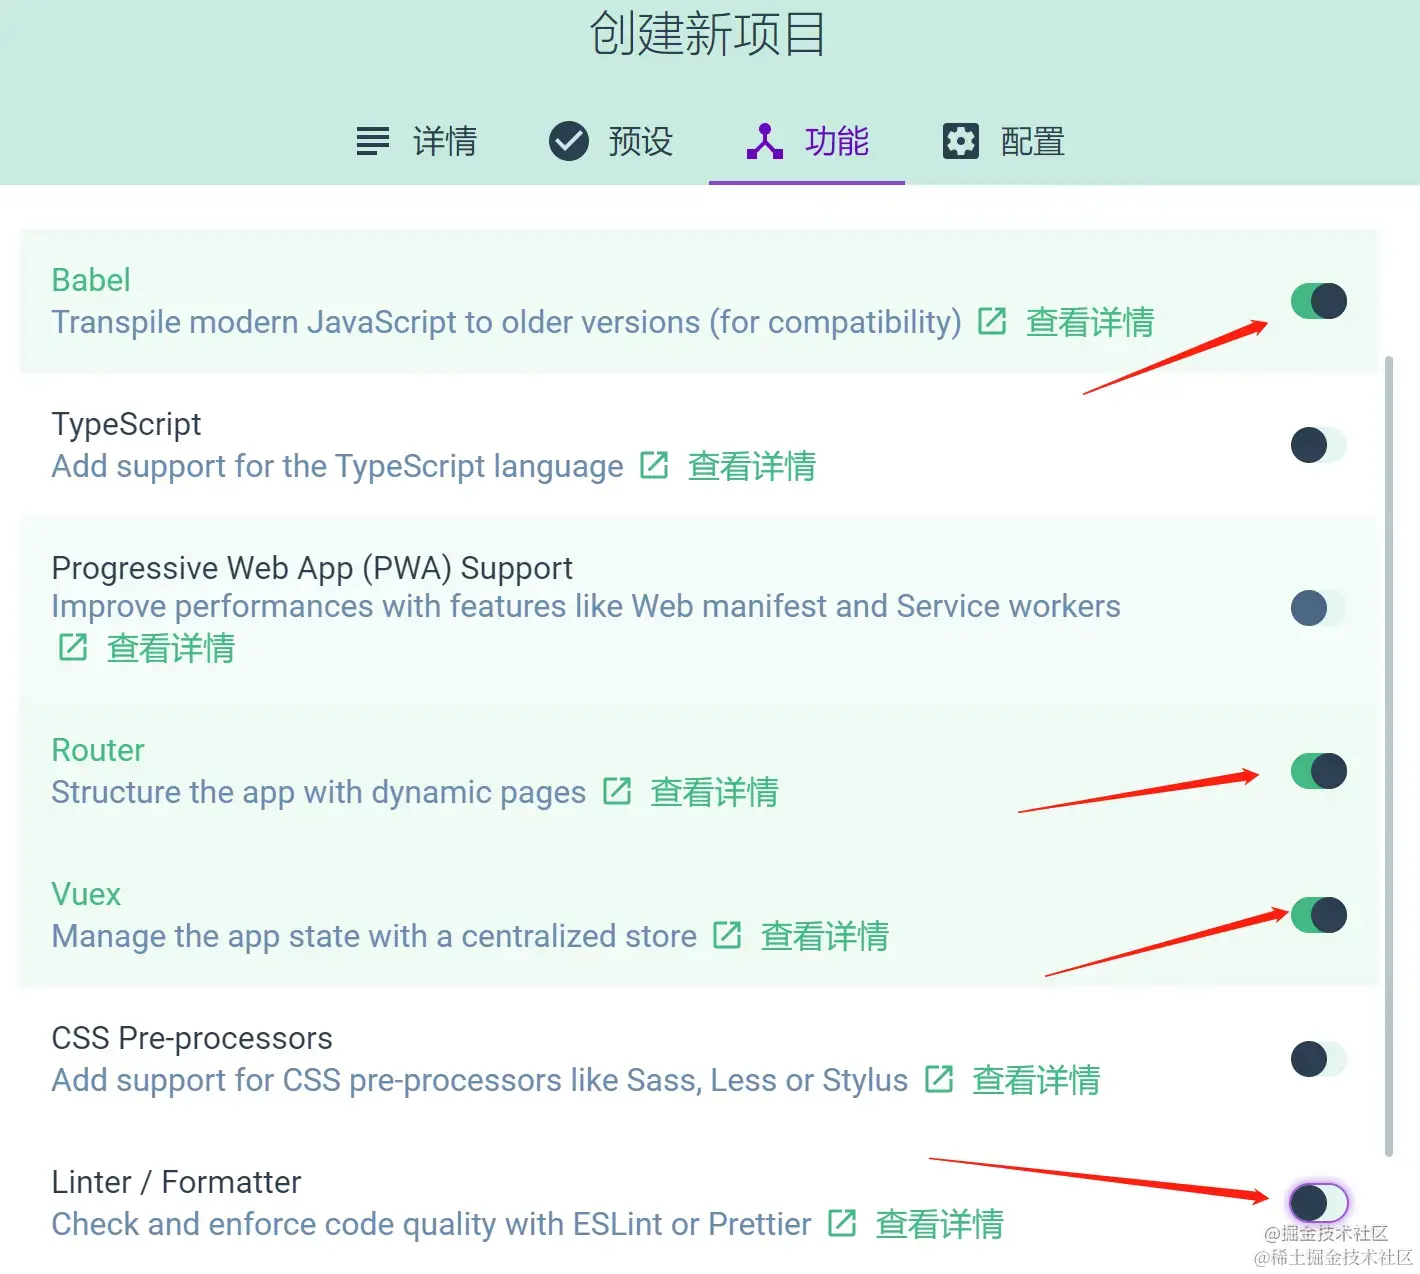Enable the TypeScript toggle
Viewport: 1420px width, 1274px height.
click(x=1319, y=445)
